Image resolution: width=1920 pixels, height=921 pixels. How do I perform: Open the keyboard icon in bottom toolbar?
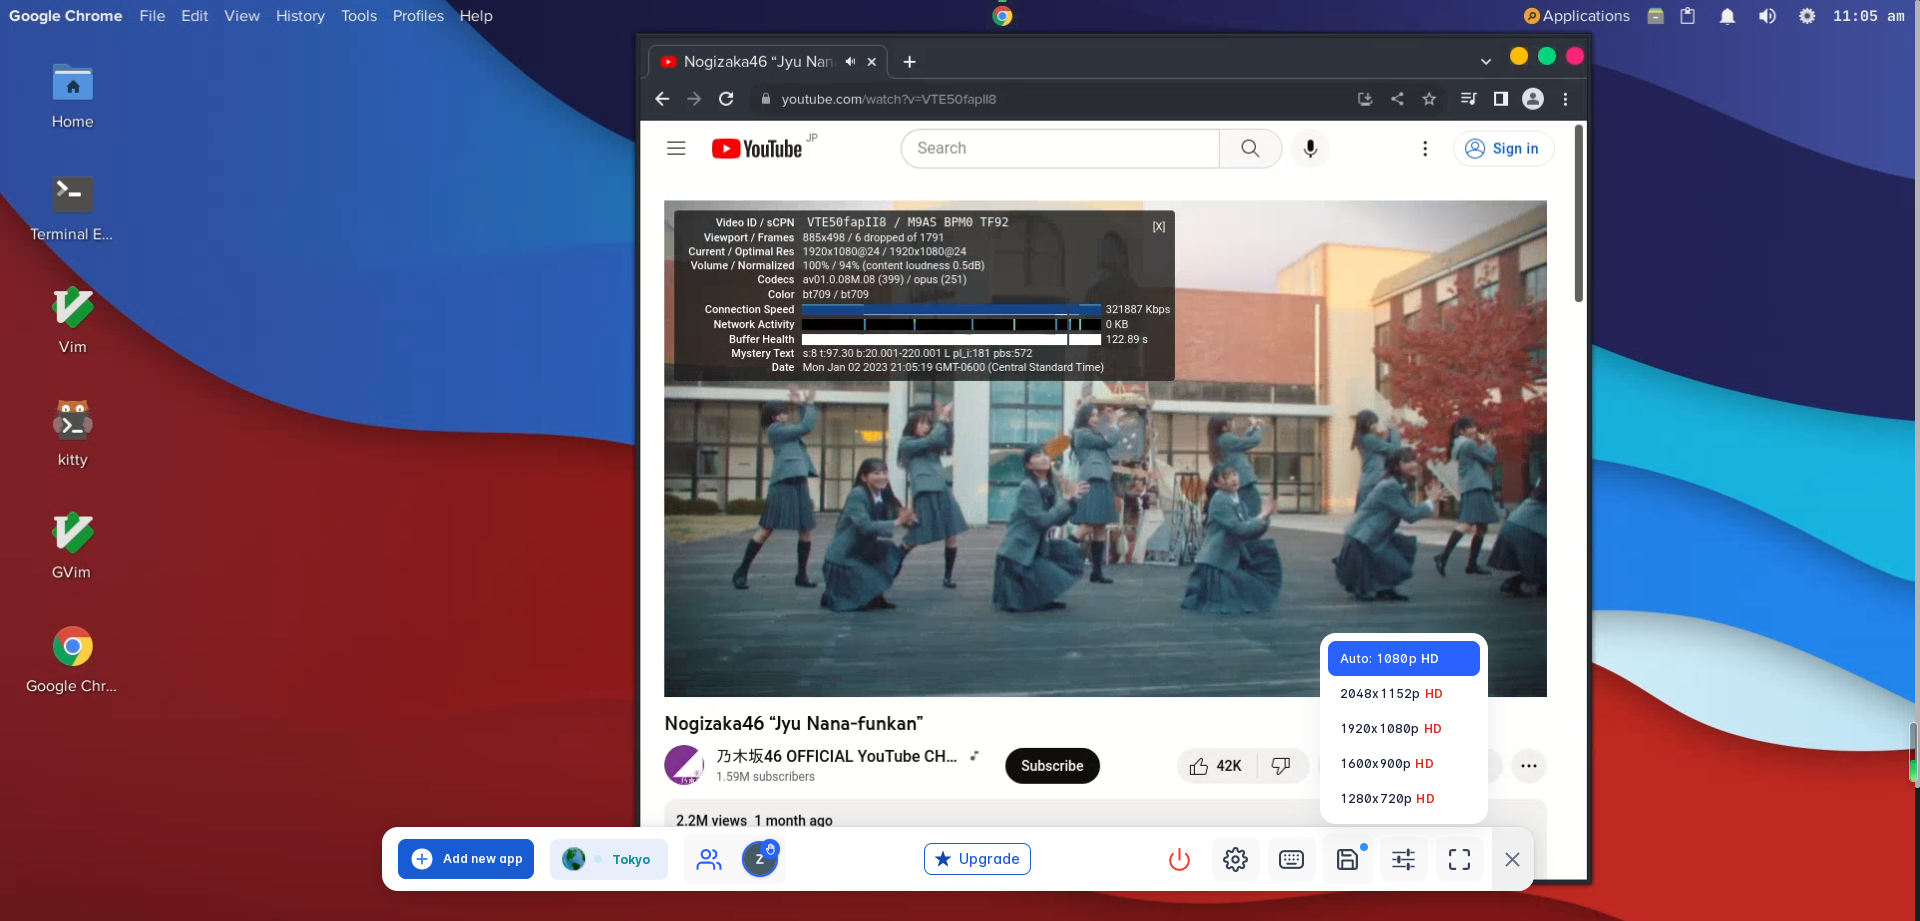(x=1291, y=859)
